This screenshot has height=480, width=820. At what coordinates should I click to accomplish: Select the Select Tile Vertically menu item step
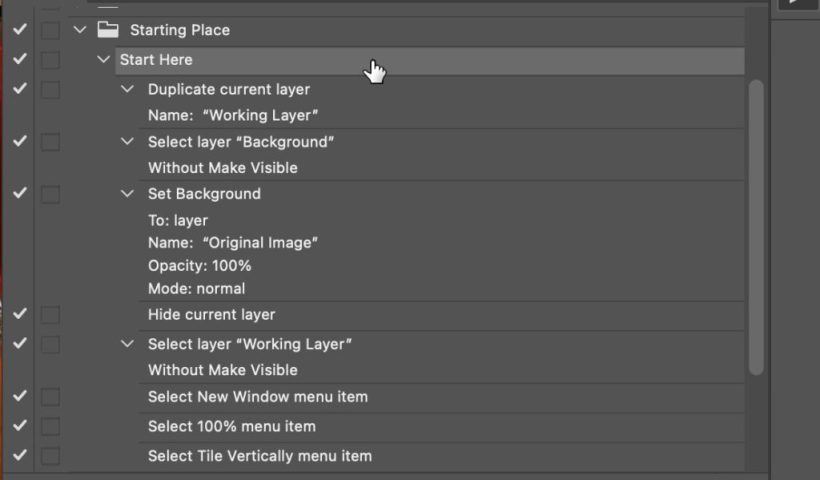260,456
